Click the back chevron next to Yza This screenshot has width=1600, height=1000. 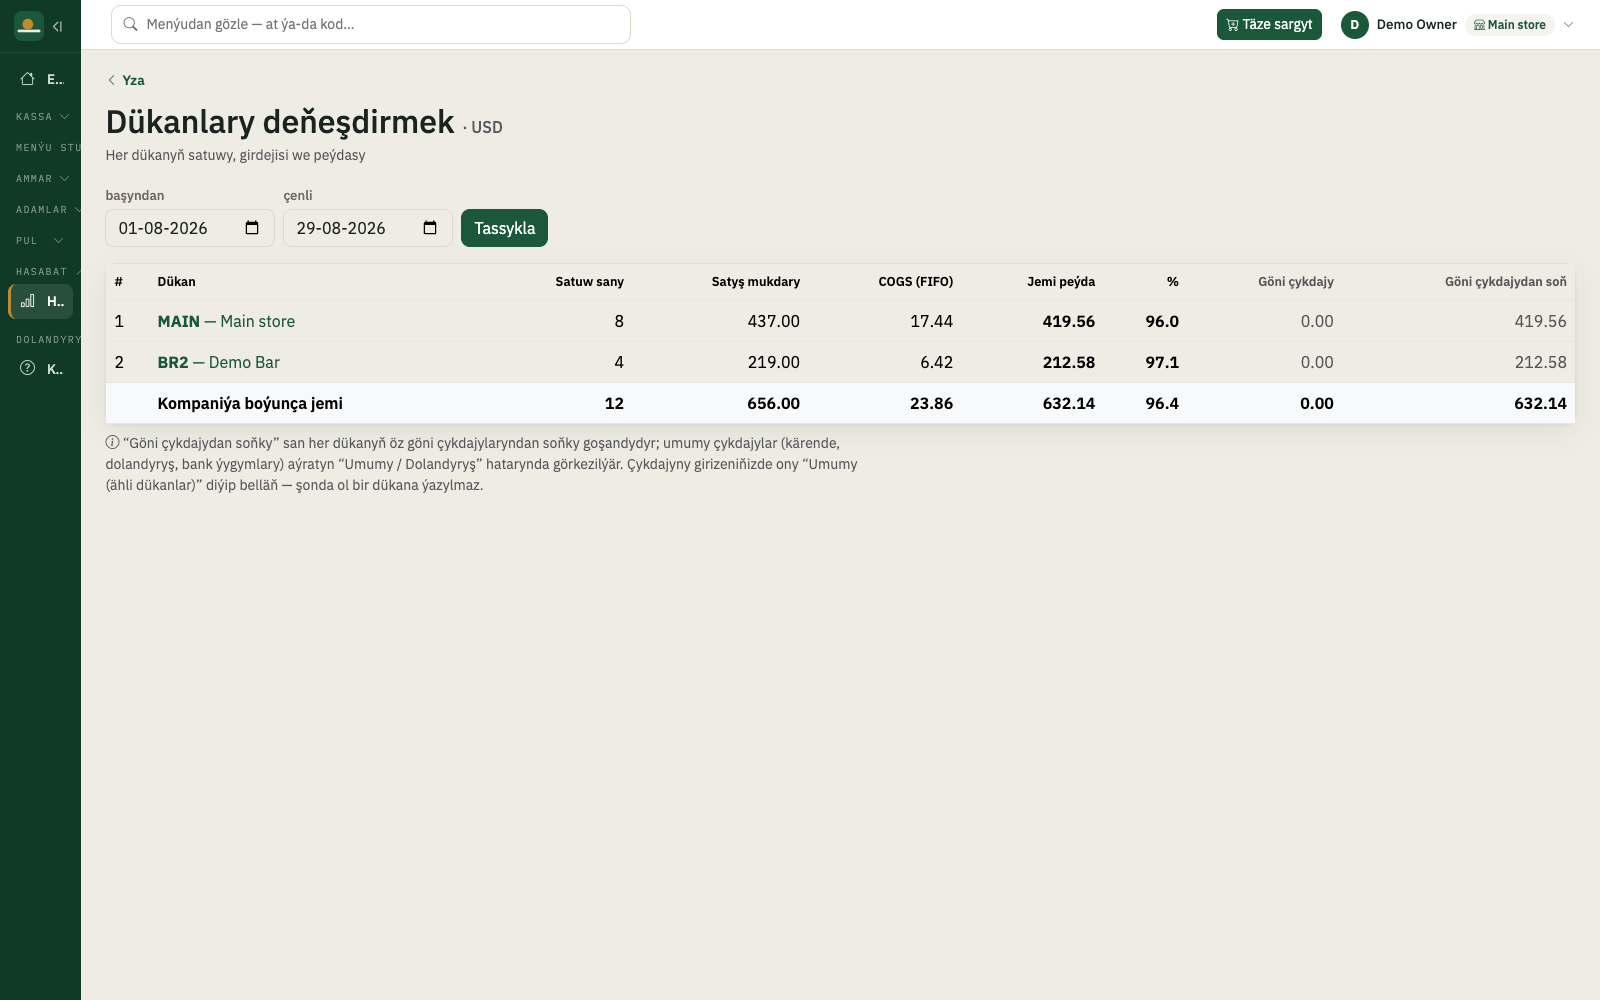coord(111,80)
